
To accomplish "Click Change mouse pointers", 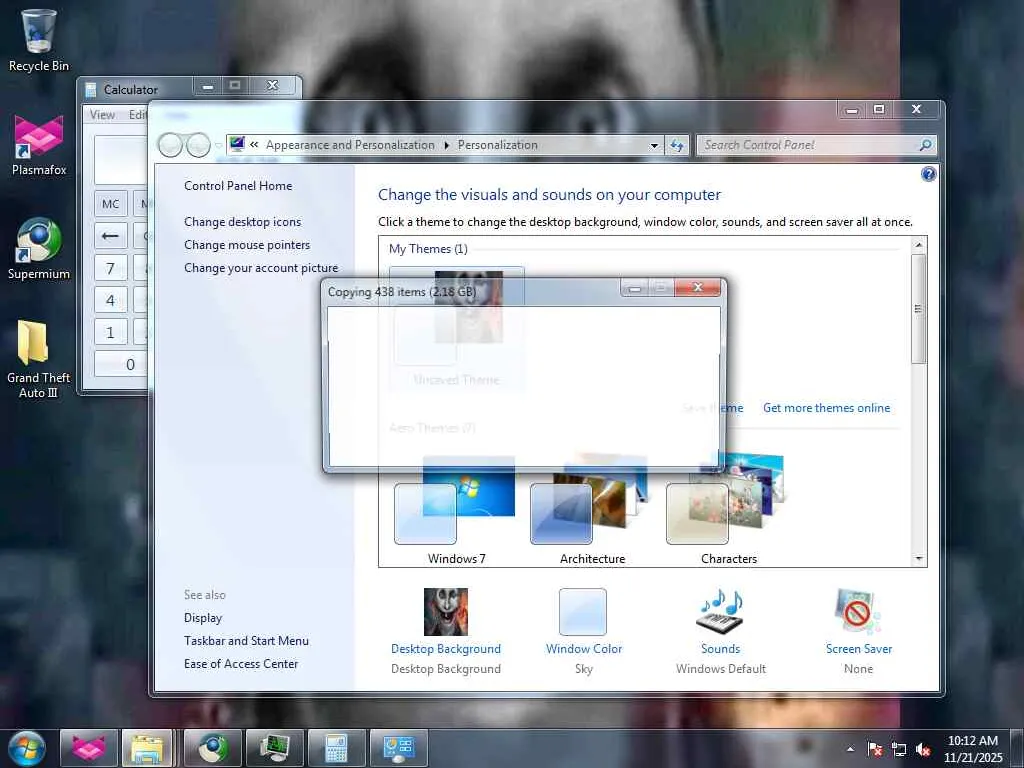I will point(247,244).
